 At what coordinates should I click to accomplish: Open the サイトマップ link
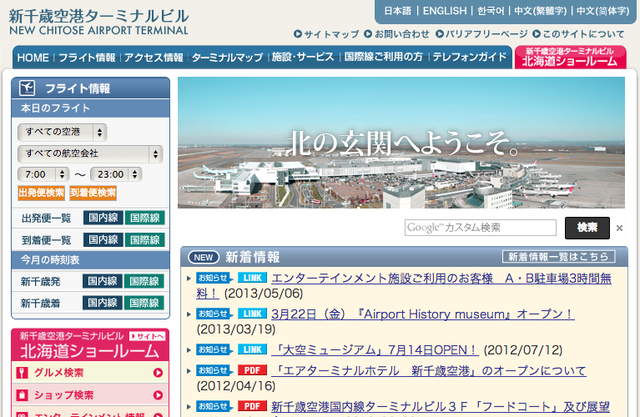[x=327, y=34]
